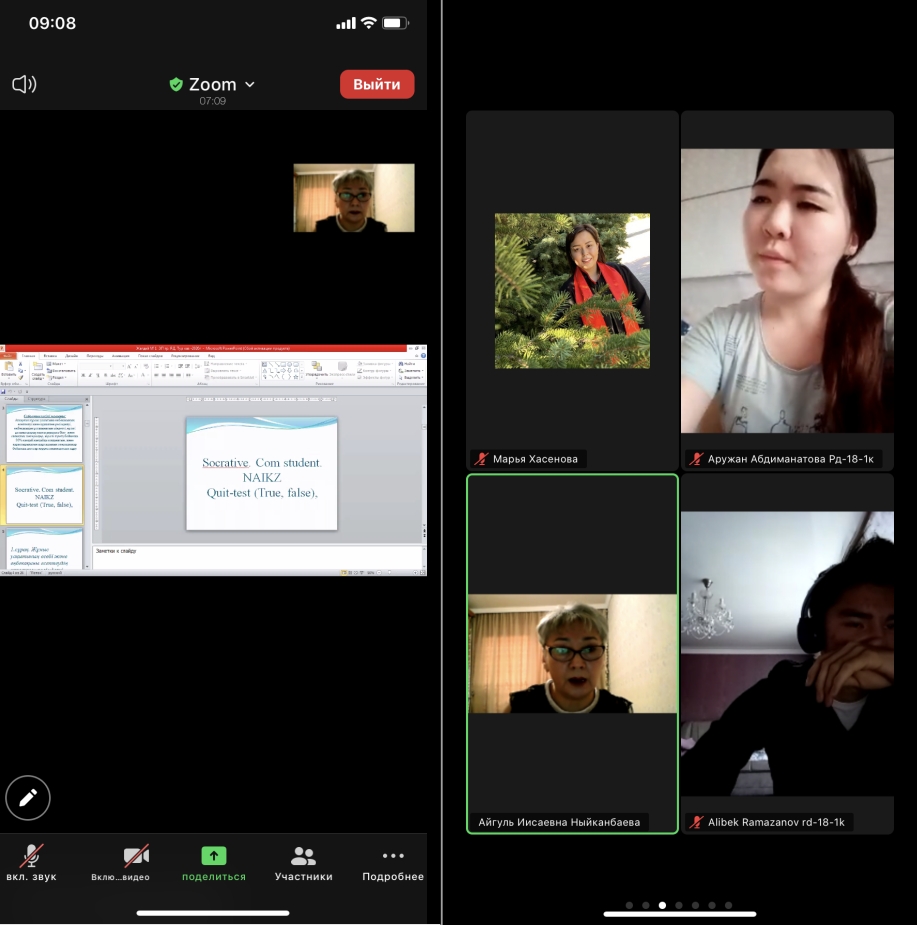The height and width of the screenshot is (925, 917).
Task: Select Alibek Ramazanov's video tile
Action: [787, 653]
